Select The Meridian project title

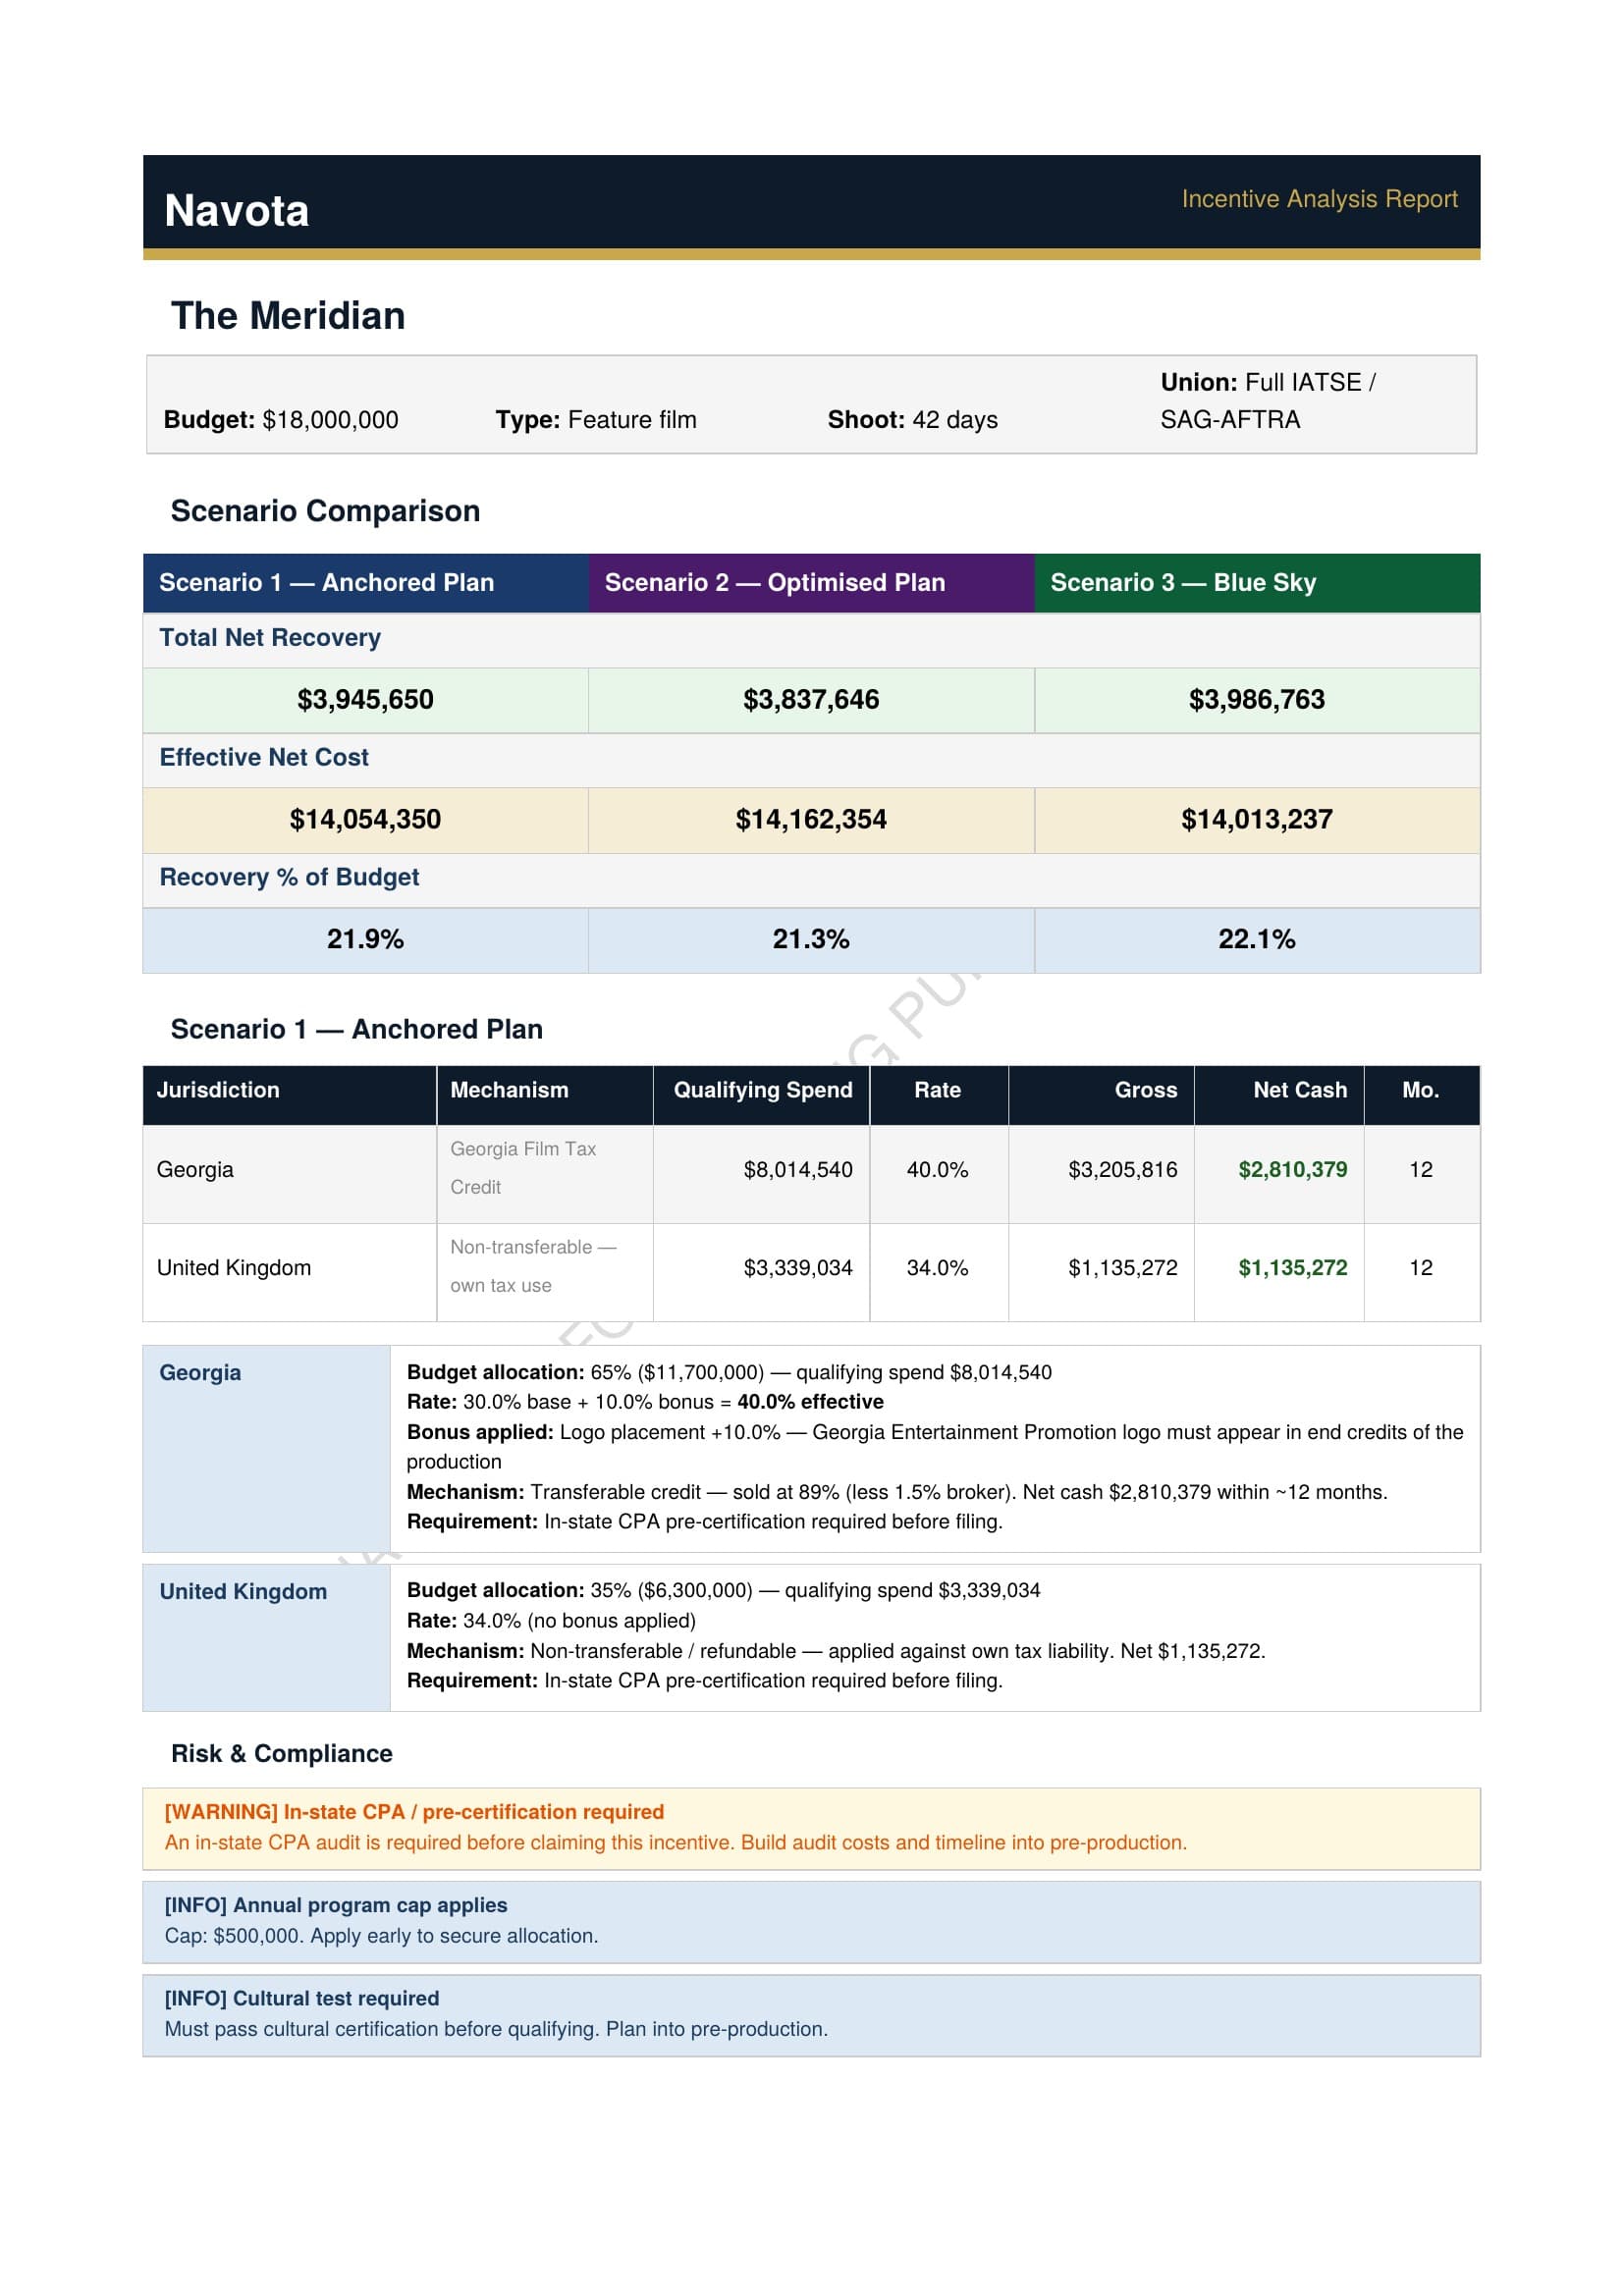coord(288,316)
